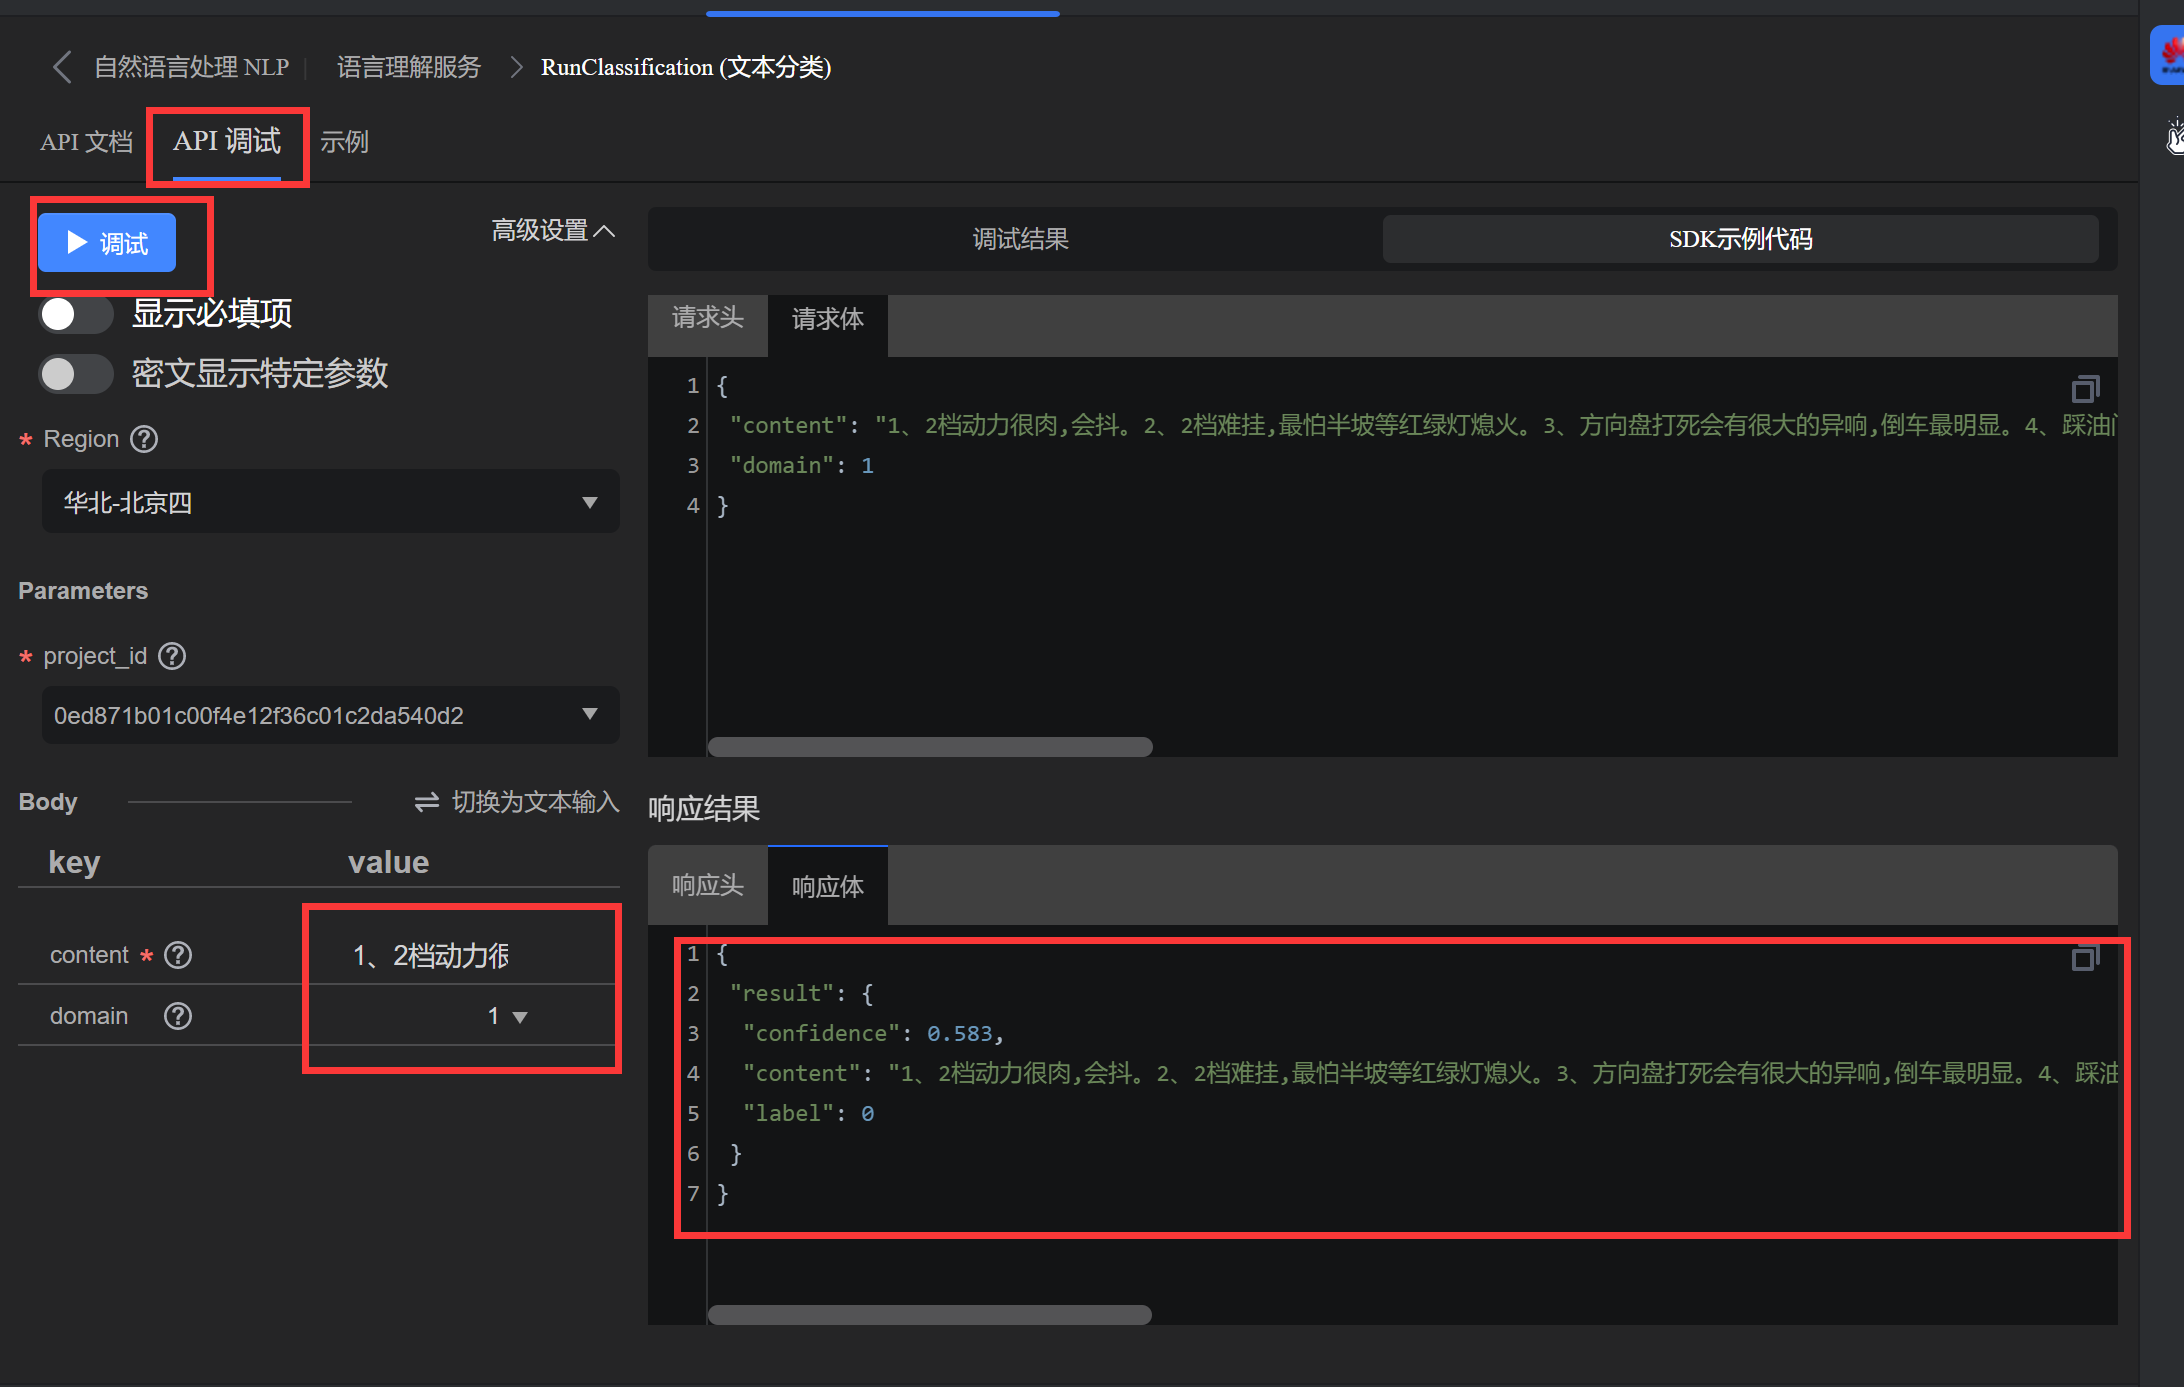The image size is (2184, 1387).
Task: Collapse 高级设置 advanced settings
Action: (553, 231)
